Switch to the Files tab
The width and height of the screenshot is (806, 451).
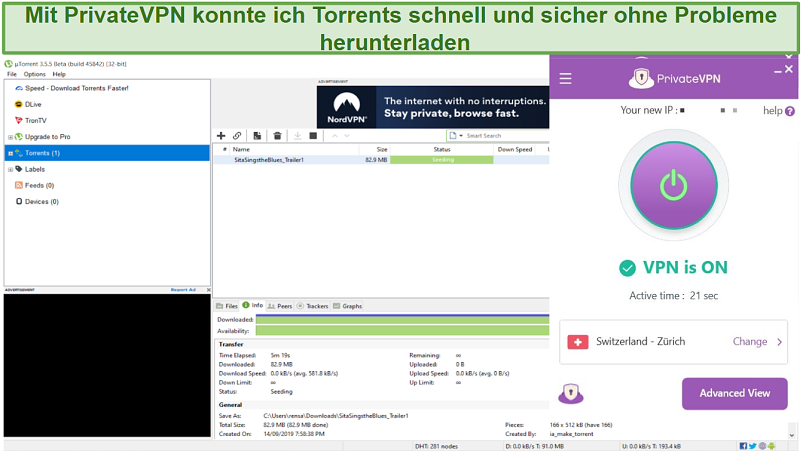coord(227,306)
